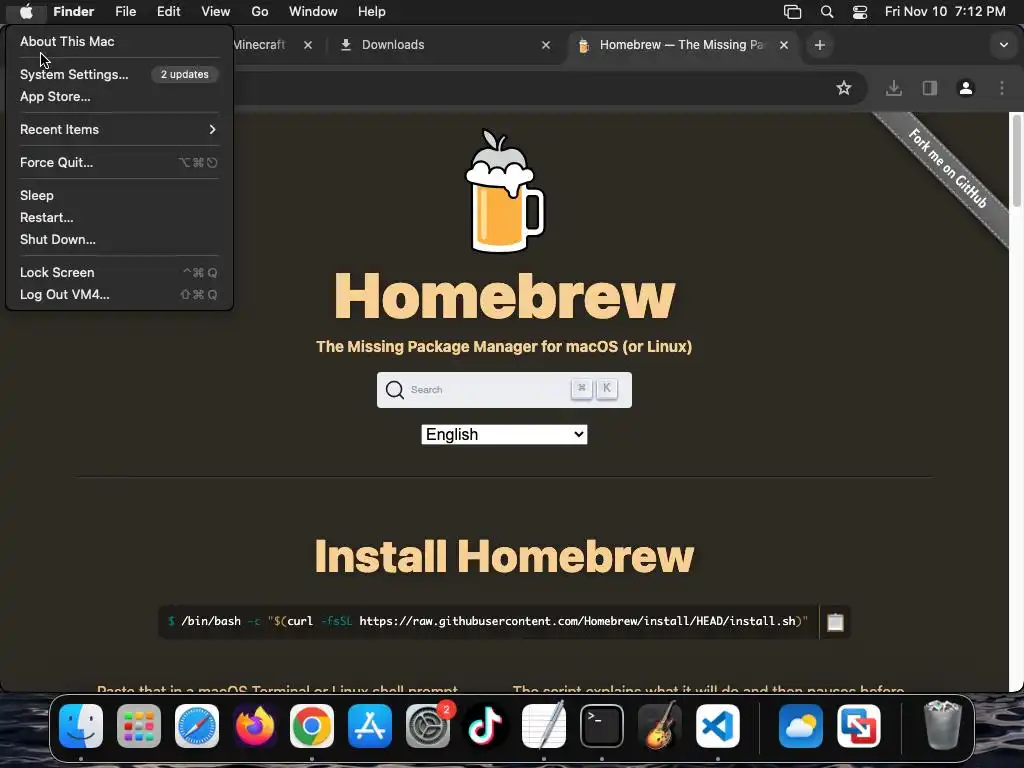
Task: Open the Chrome profile icon
Action: click(x=966, y=88)
